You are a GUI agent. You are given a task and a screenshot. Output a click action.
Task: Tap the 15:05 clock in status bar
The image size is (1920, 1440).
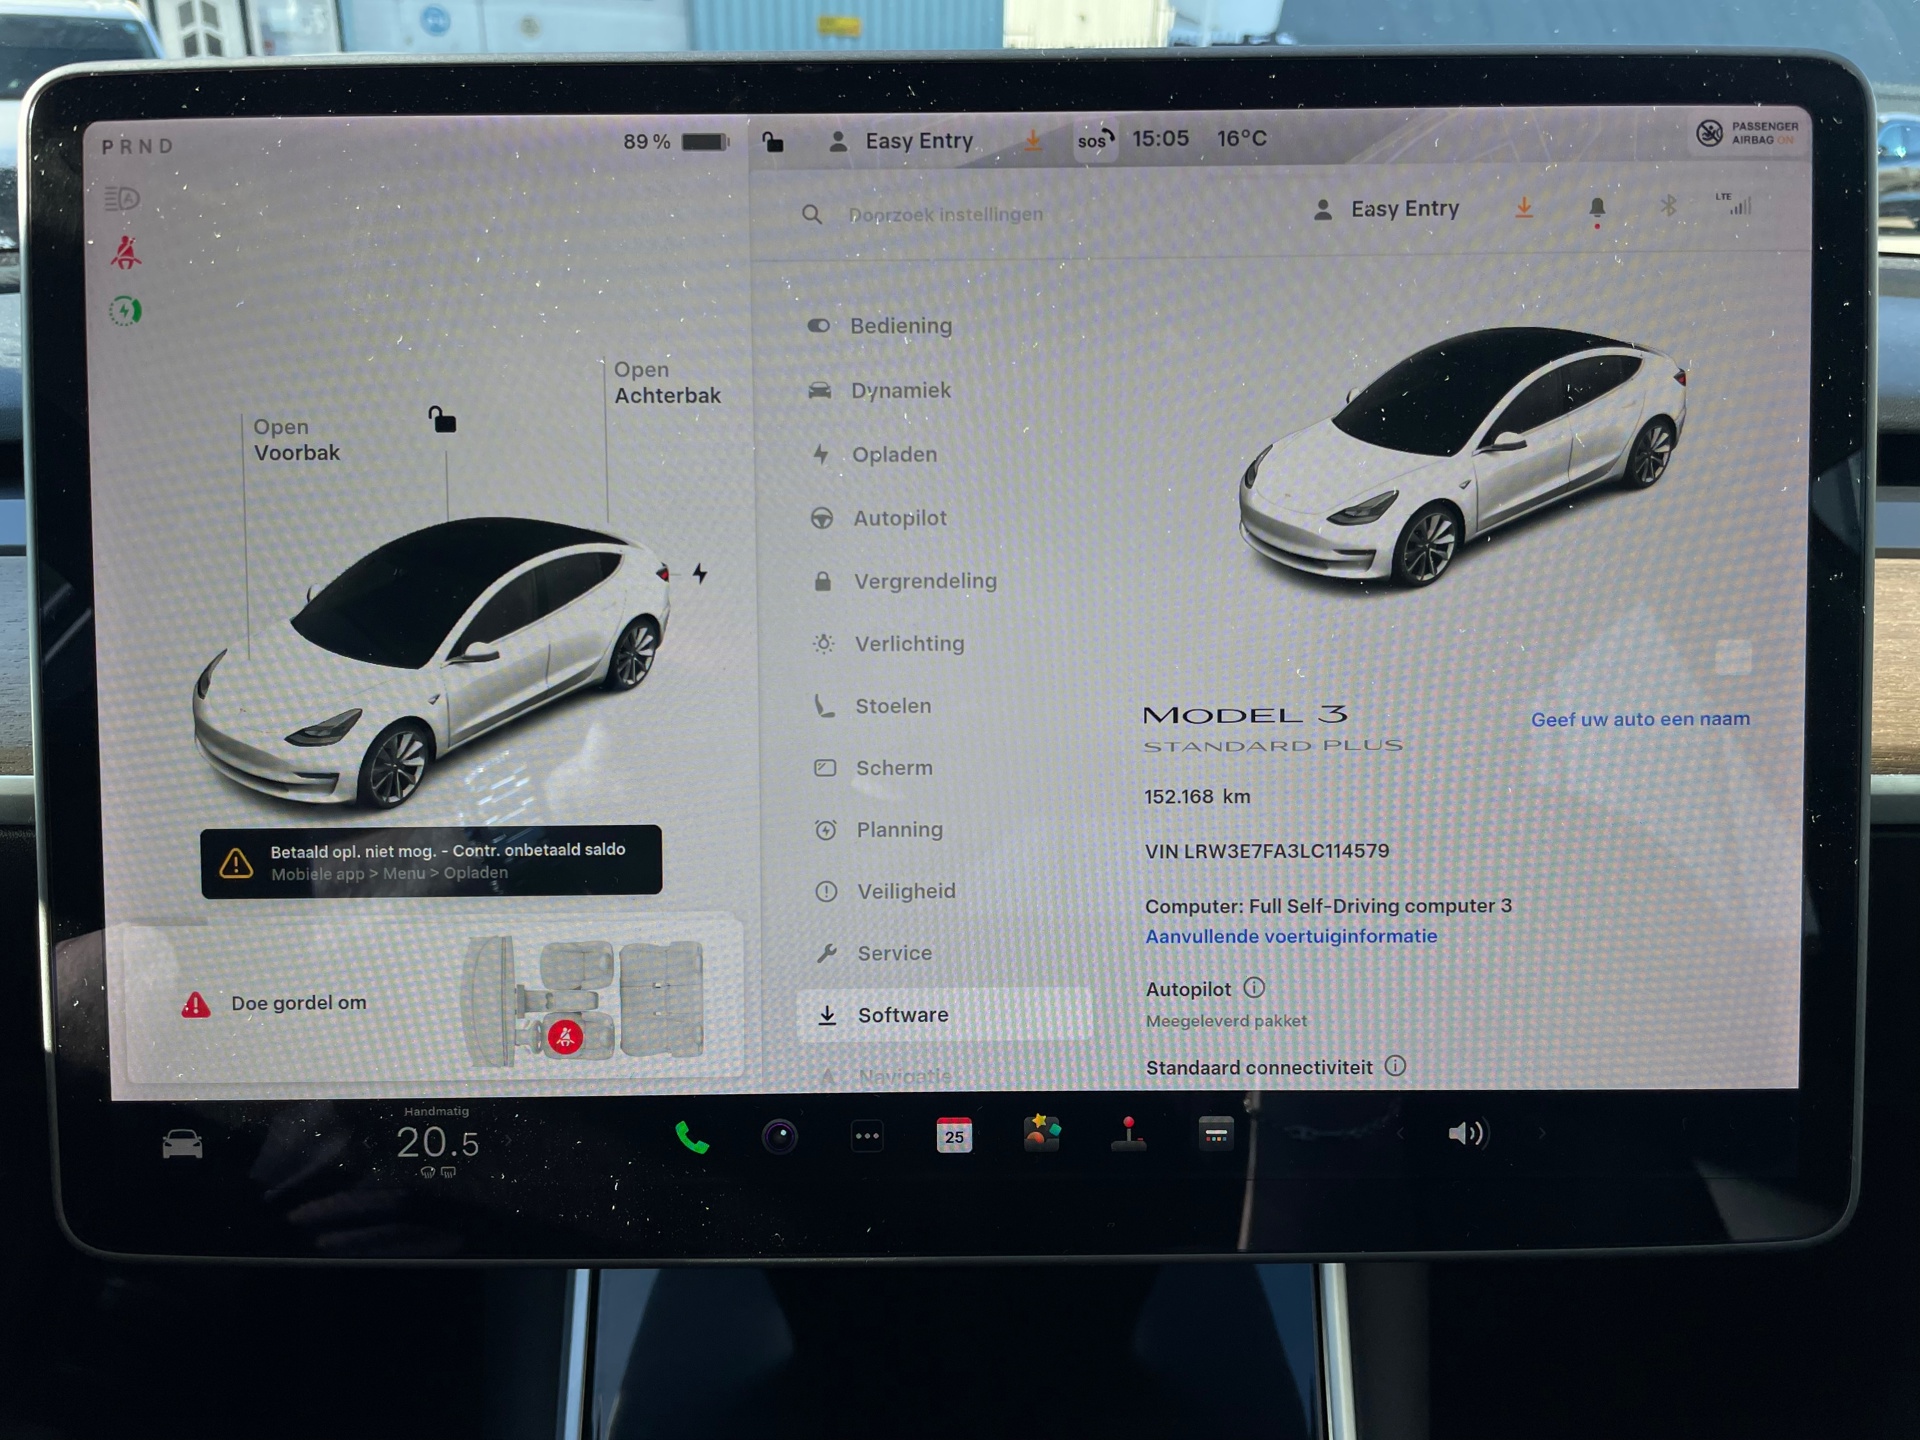(1160, 139)
